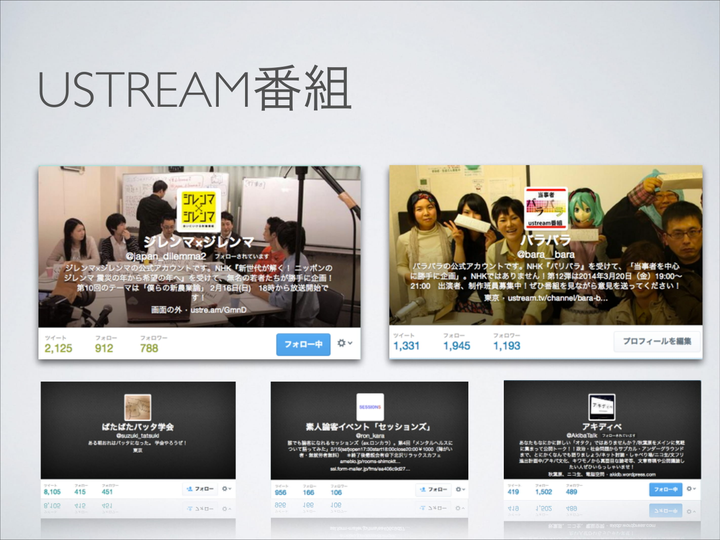Click the @japan_dilemma2 handle
This screenshot has width=720, height=540.
pos(166,256)
